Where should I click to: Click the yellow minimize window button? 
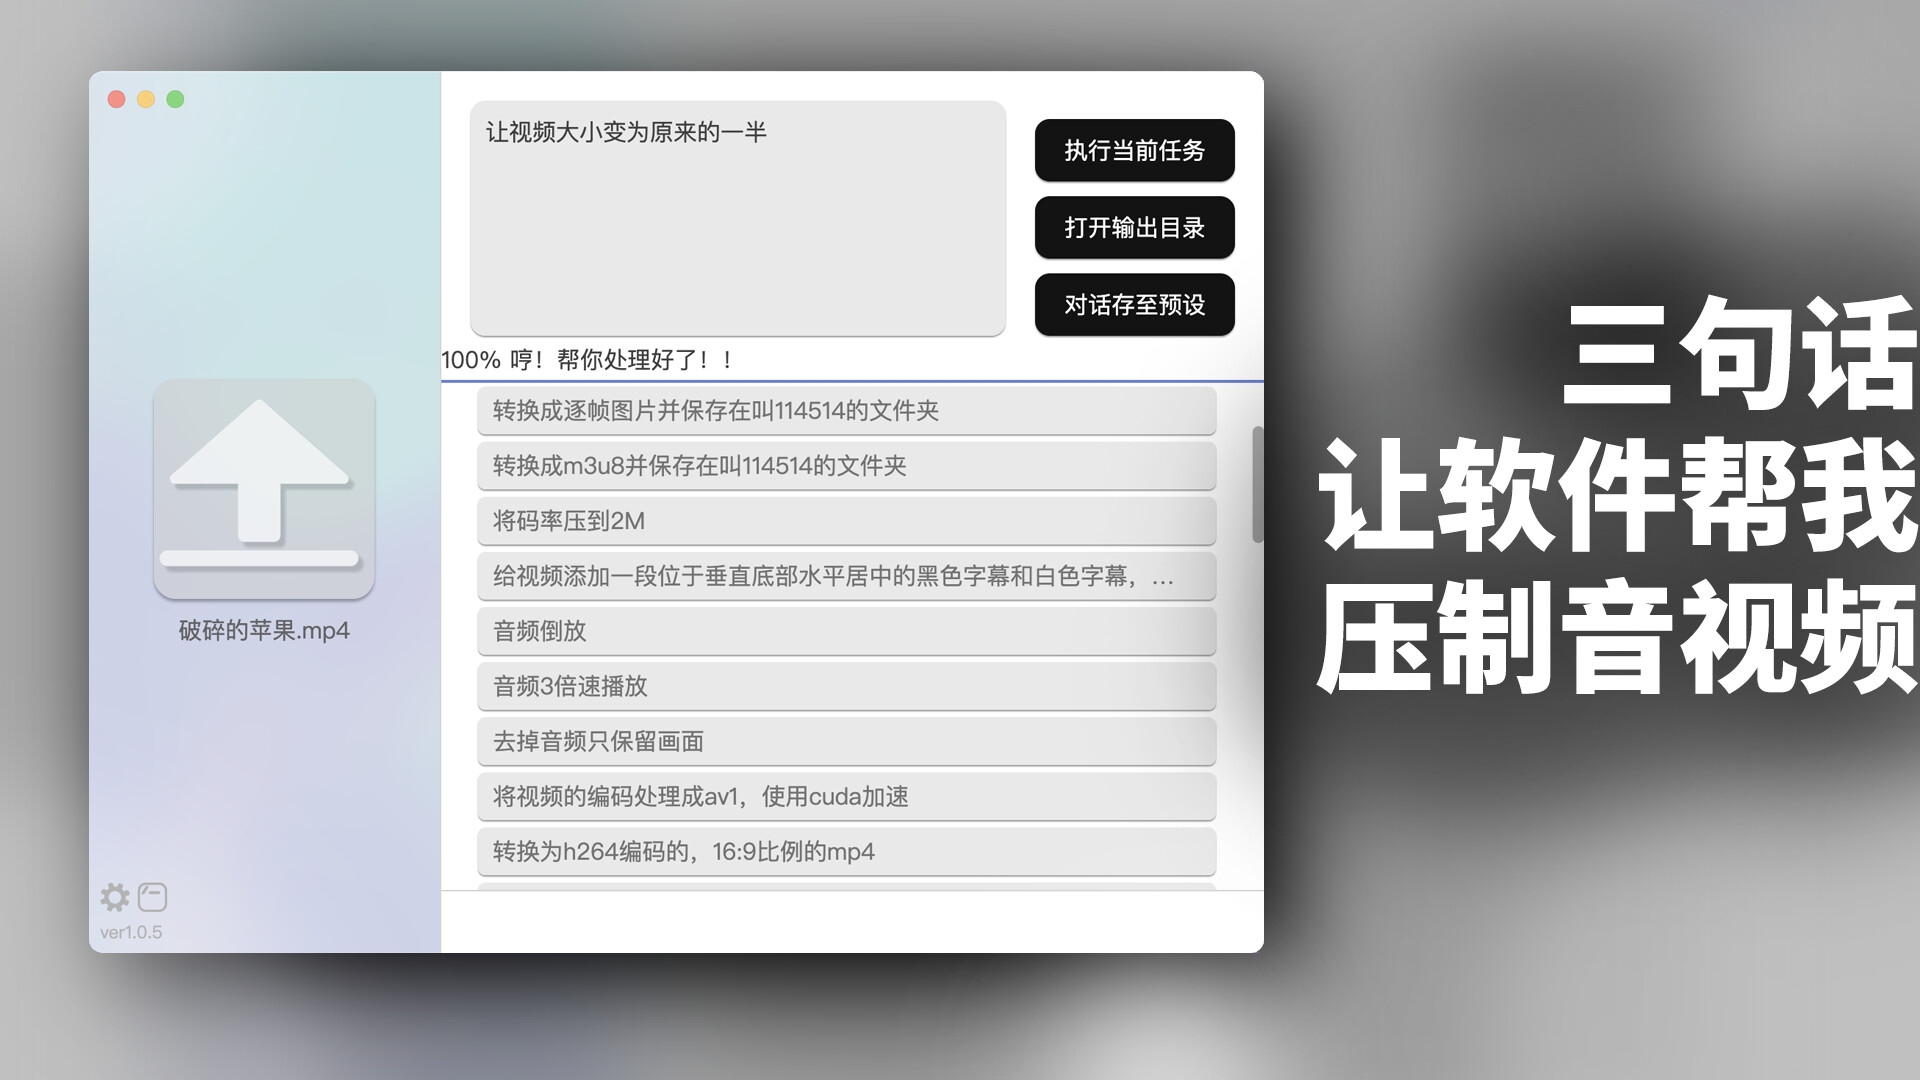146,99
